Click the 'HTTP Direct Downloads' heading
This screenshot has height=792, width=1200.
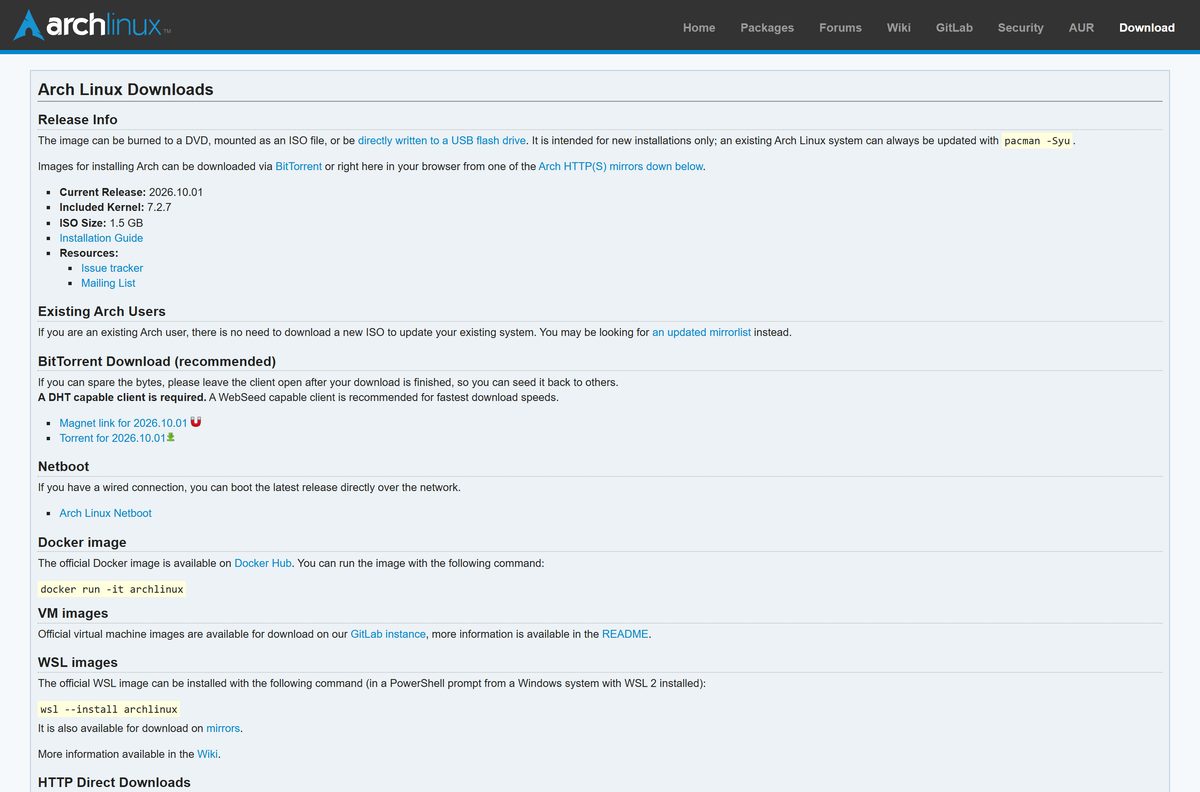pos(114,782)
